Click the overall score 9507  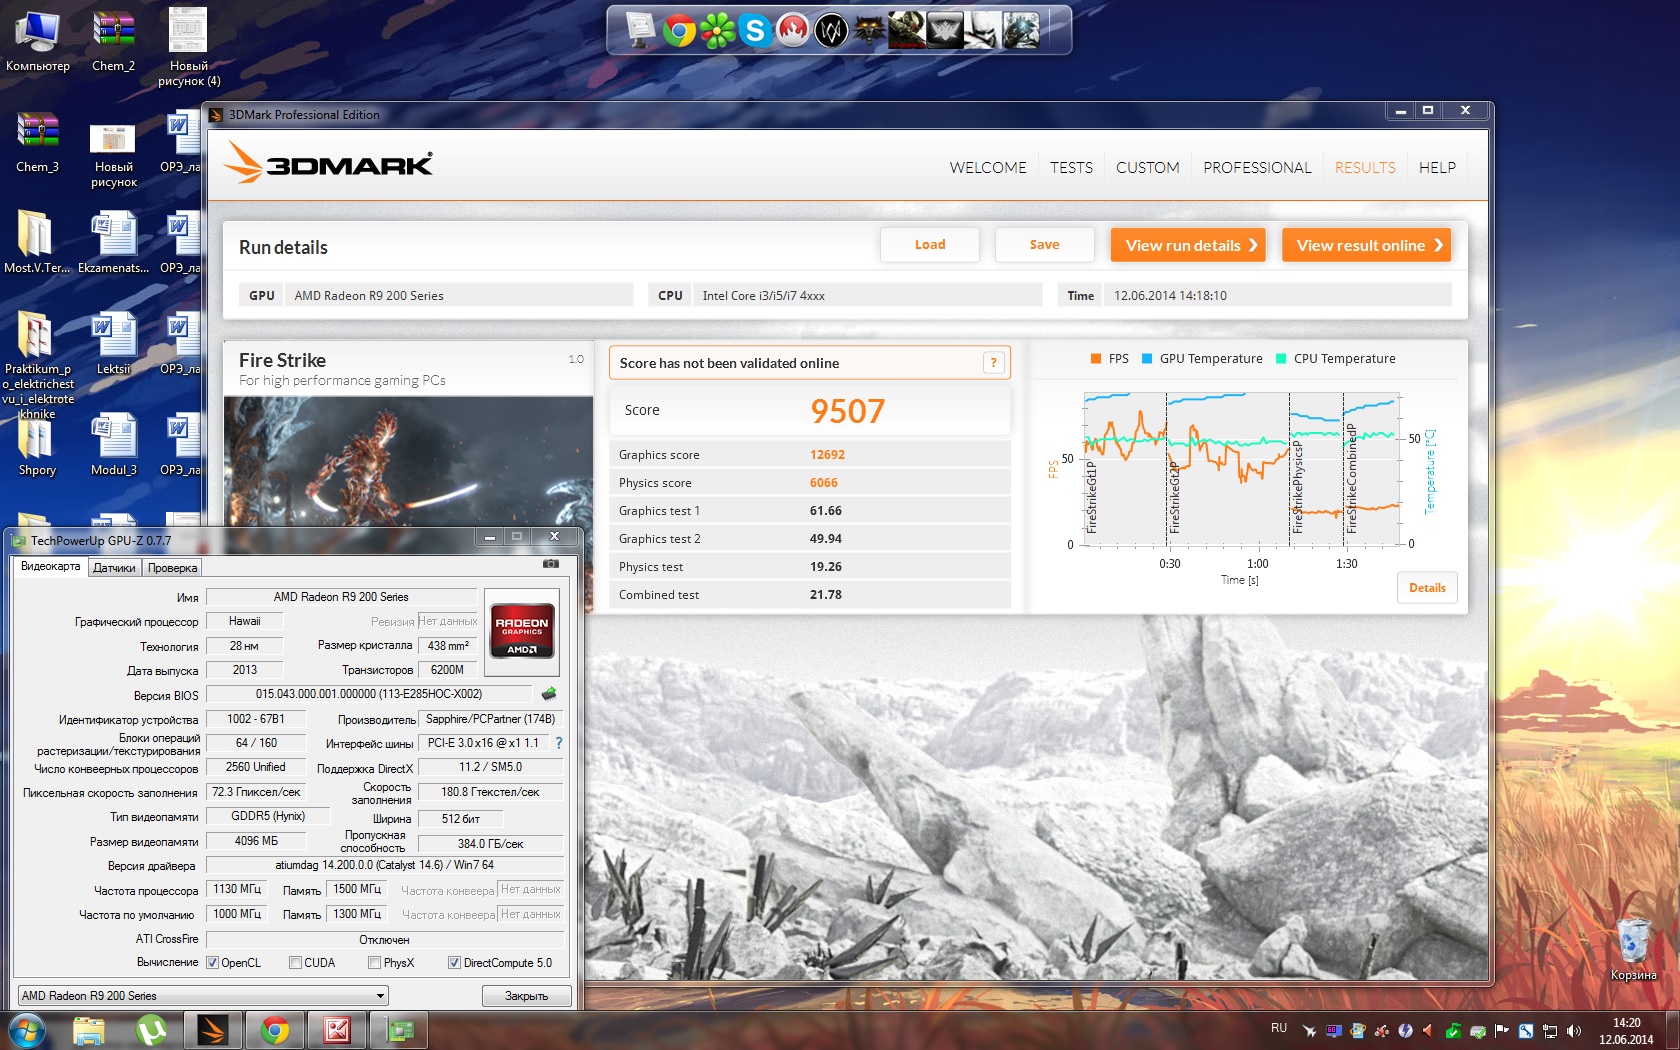tap(848, 411)
